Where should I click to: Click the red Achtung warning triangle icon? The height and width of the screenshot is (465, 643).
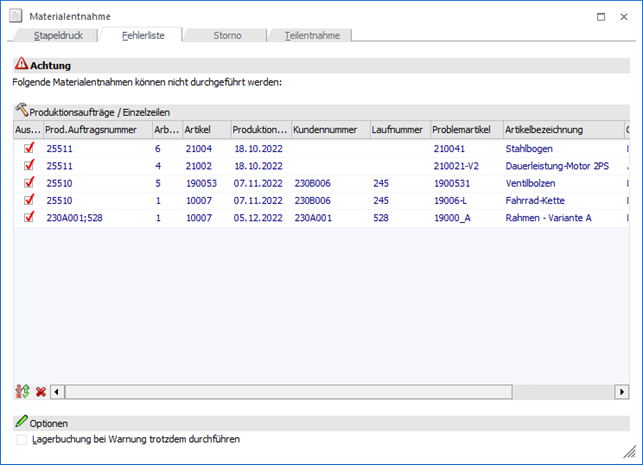pyautogui.click(x=21, y=64)
